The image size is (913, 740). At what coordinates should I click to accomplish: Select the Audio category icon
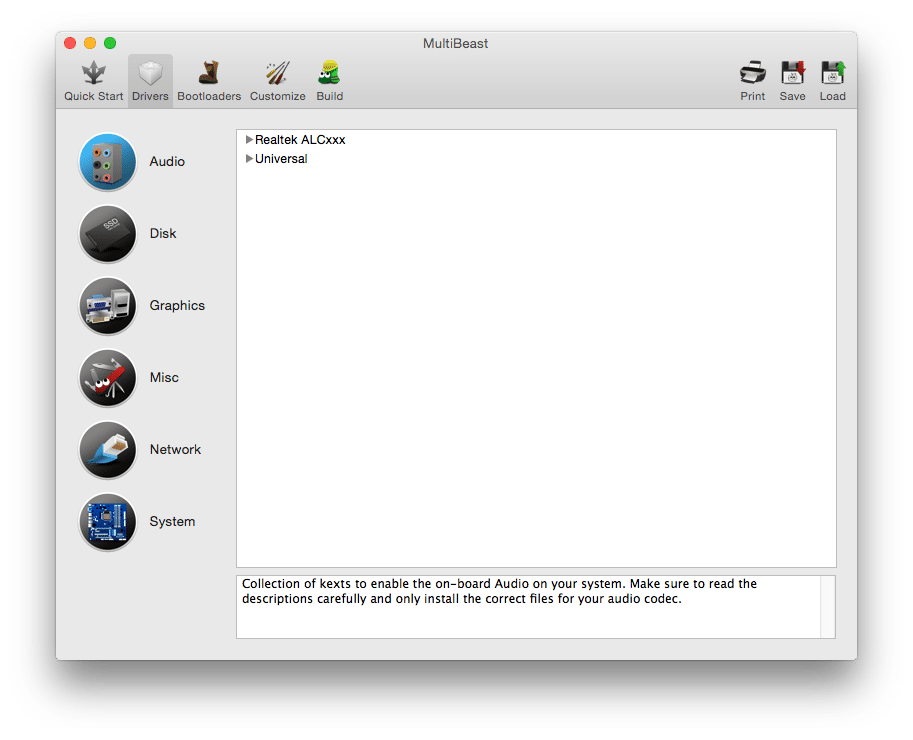point(108,162)
